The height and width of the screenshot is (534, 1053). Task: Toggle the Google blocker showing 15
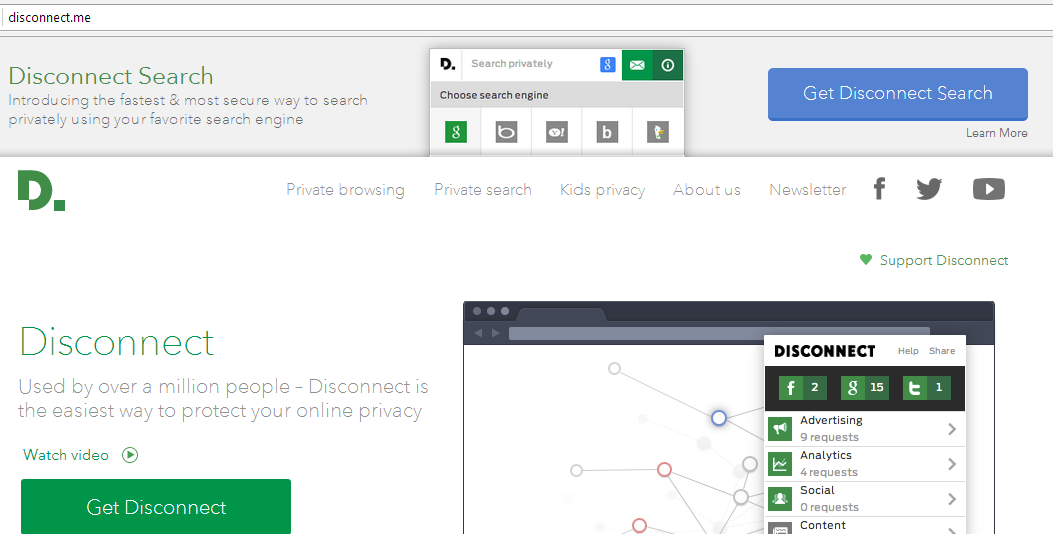click(865, 387)
